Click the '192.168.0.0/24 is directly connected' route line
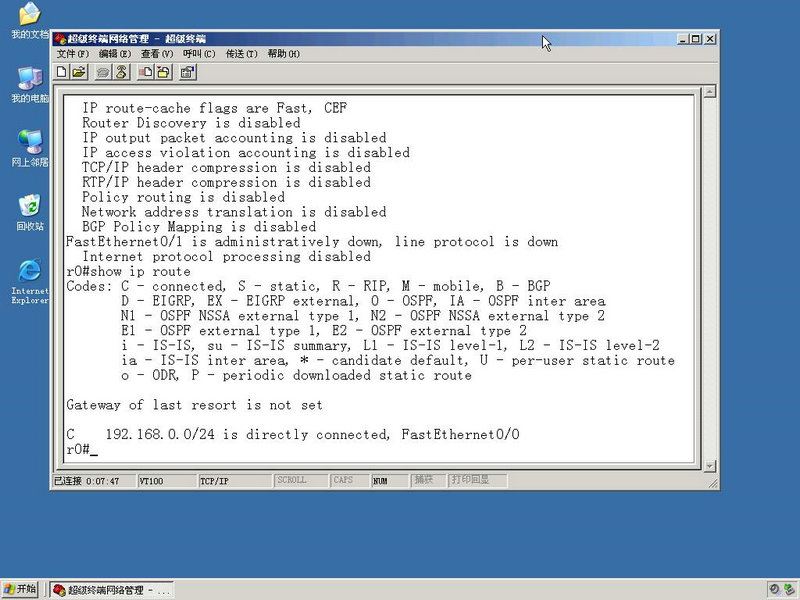800x600 pixels. (x=293, y=435)
